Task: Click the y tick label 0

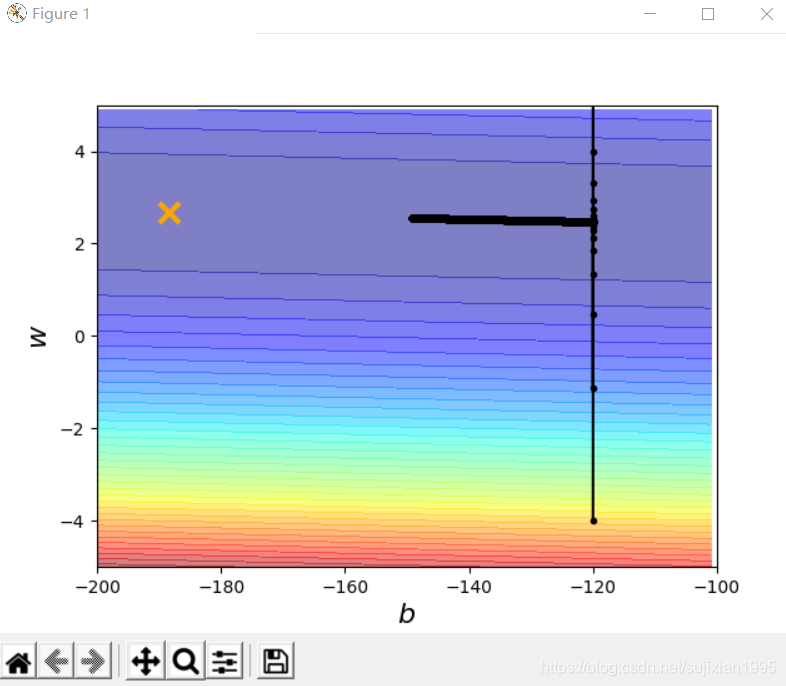Action: pyautogui.click(x=80, y=337)
